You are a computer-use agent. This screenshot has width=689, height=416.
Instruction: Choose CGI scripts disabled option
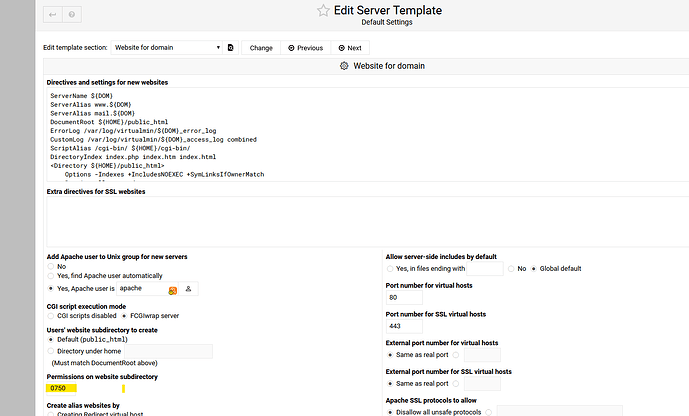pyautogui.click(x=50, y=316)
